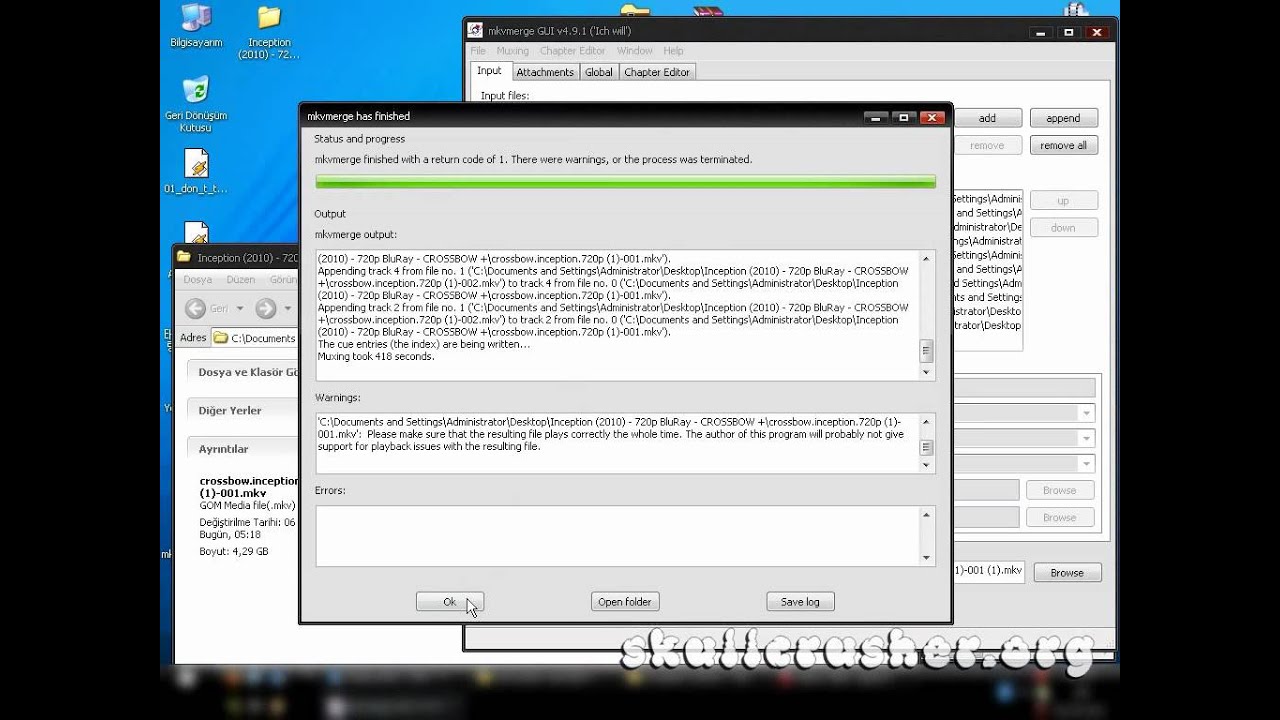The width and height of the screenshot is (1280, 720).
Task: Open forward history dropdown in Explorer
Action: [x=288, y=308]
